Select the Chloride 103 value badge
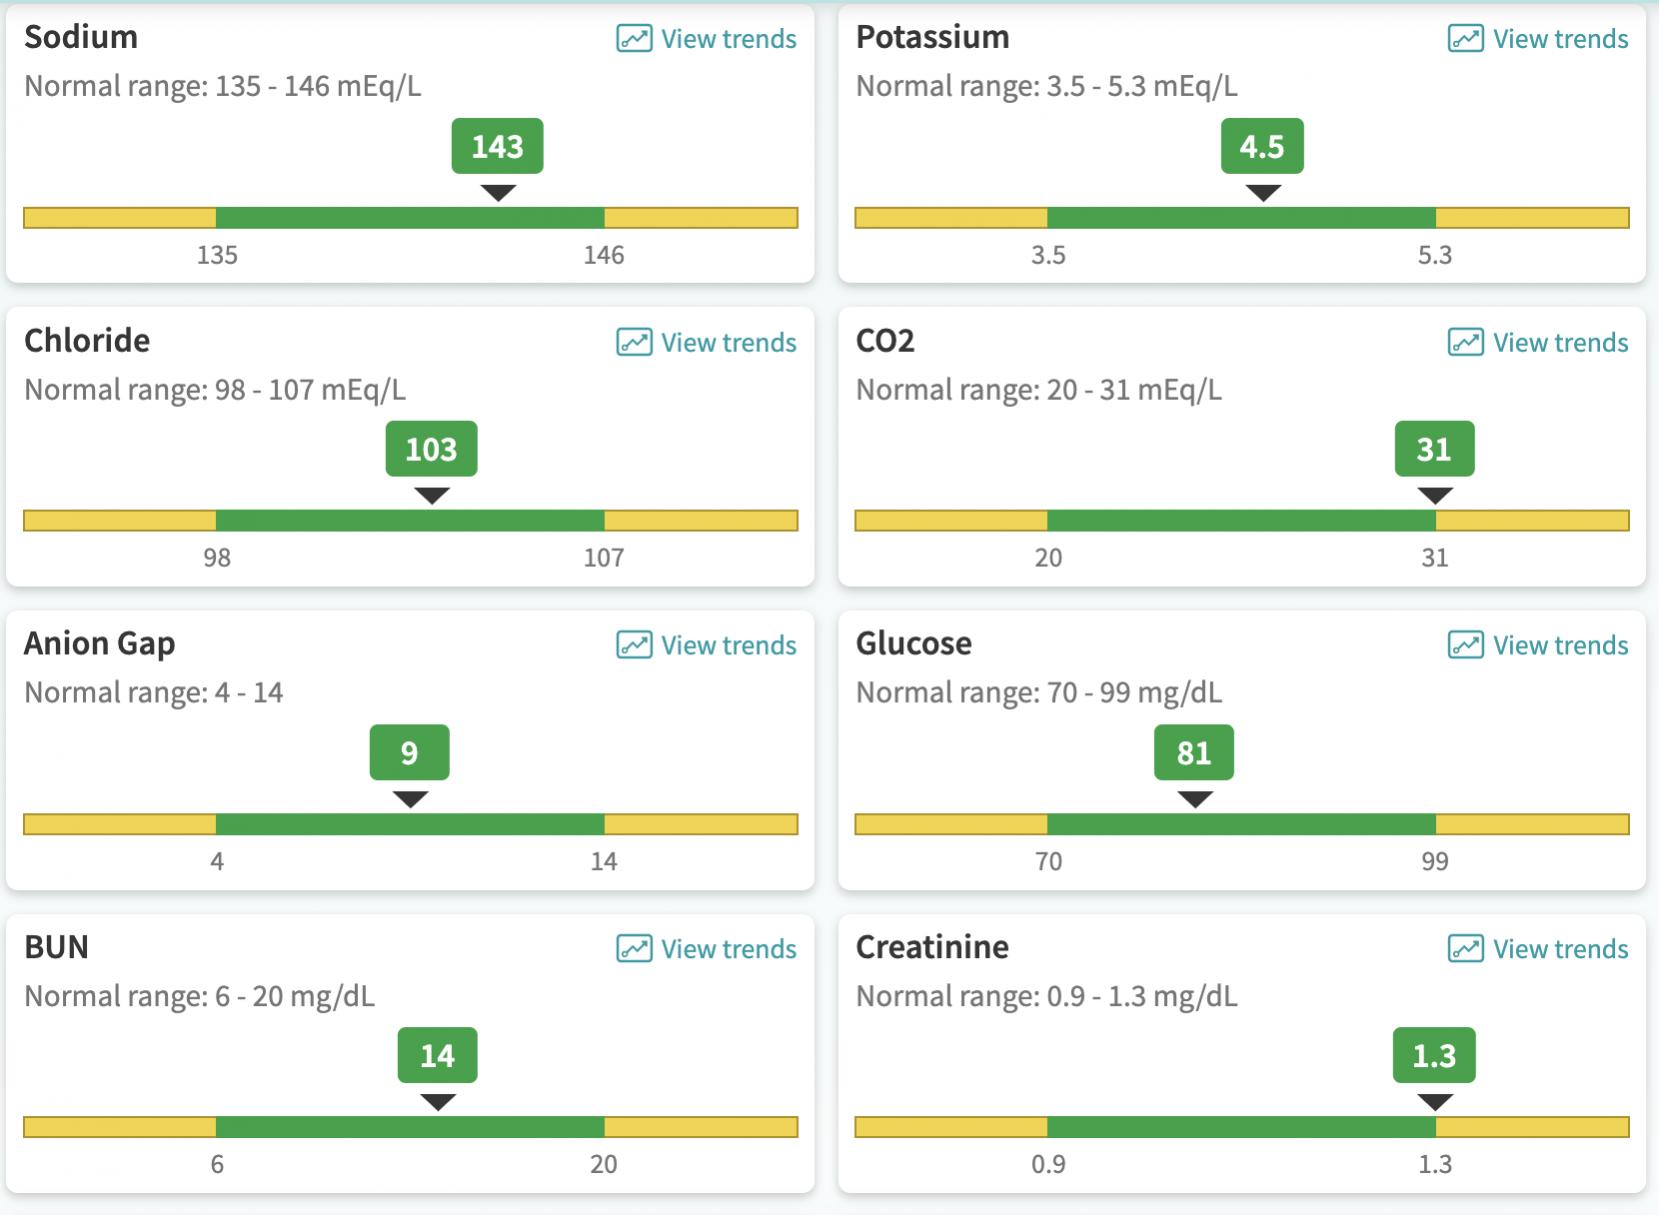This screenshot has height=1215, width=1659. (x=431, y=449)
